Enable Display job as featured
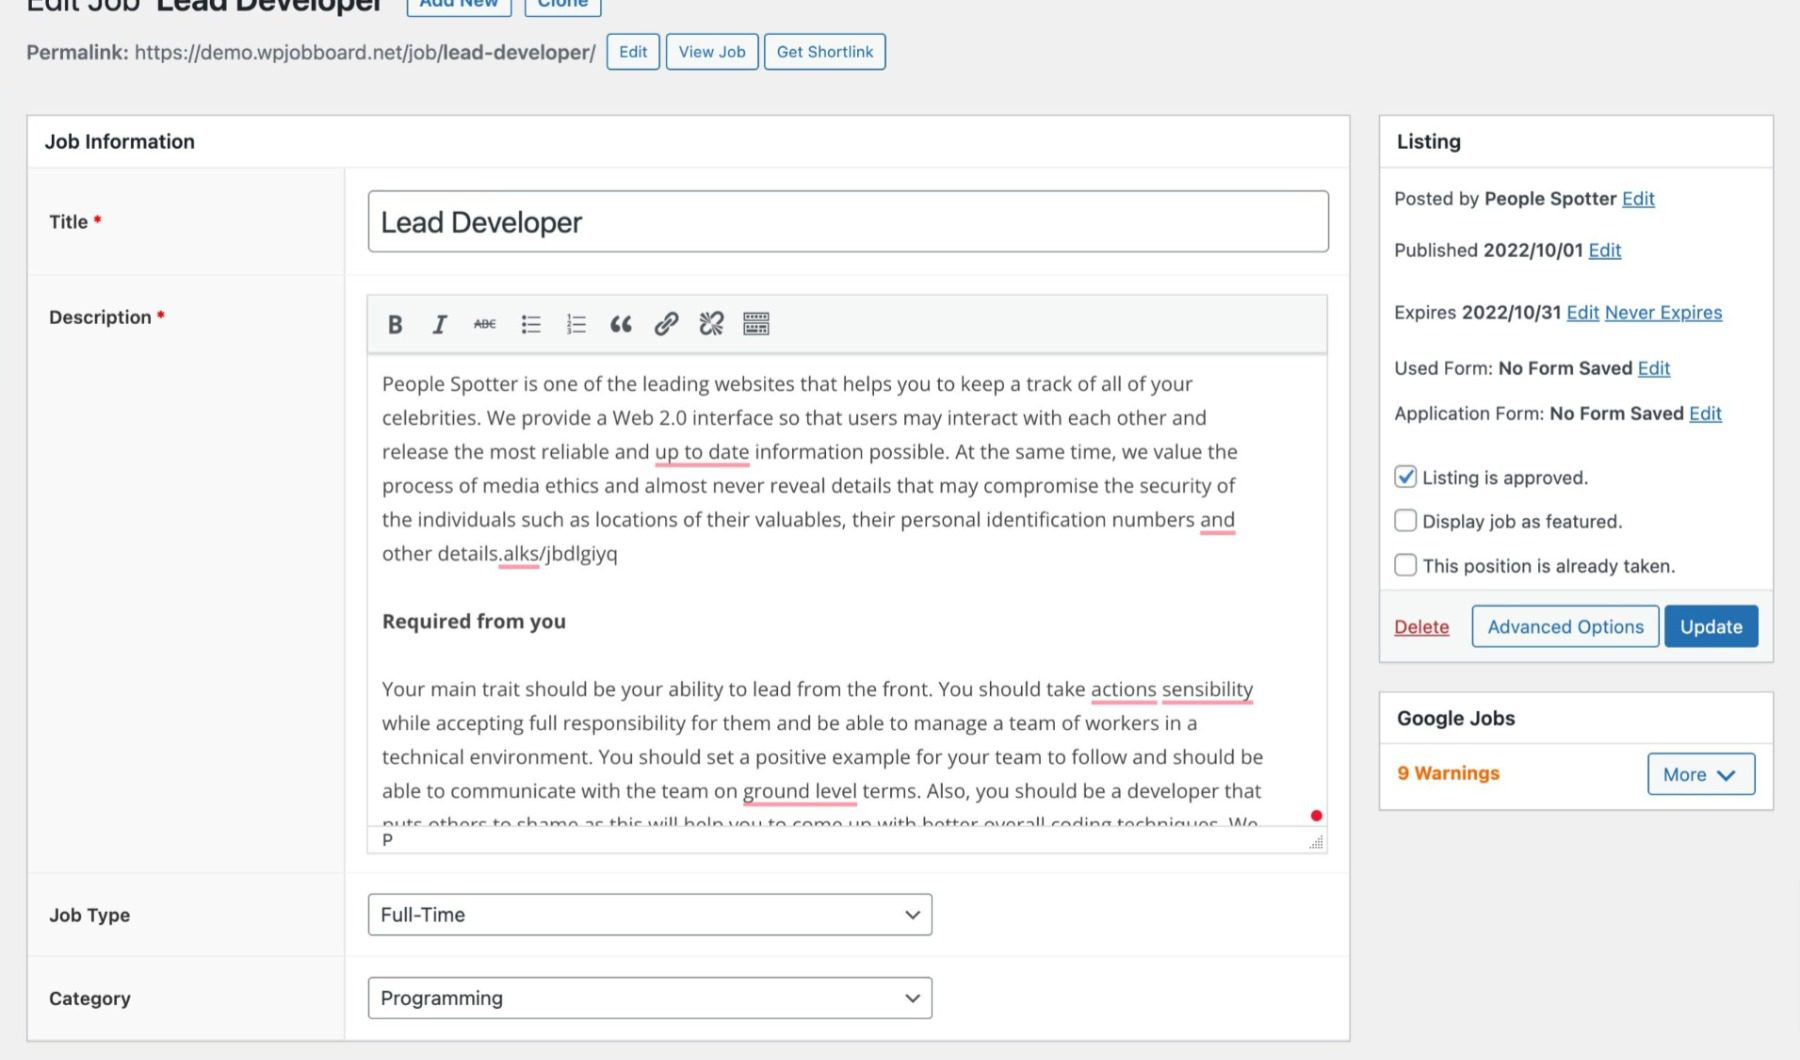The image size is (1800, 1060). point(1405,521)
